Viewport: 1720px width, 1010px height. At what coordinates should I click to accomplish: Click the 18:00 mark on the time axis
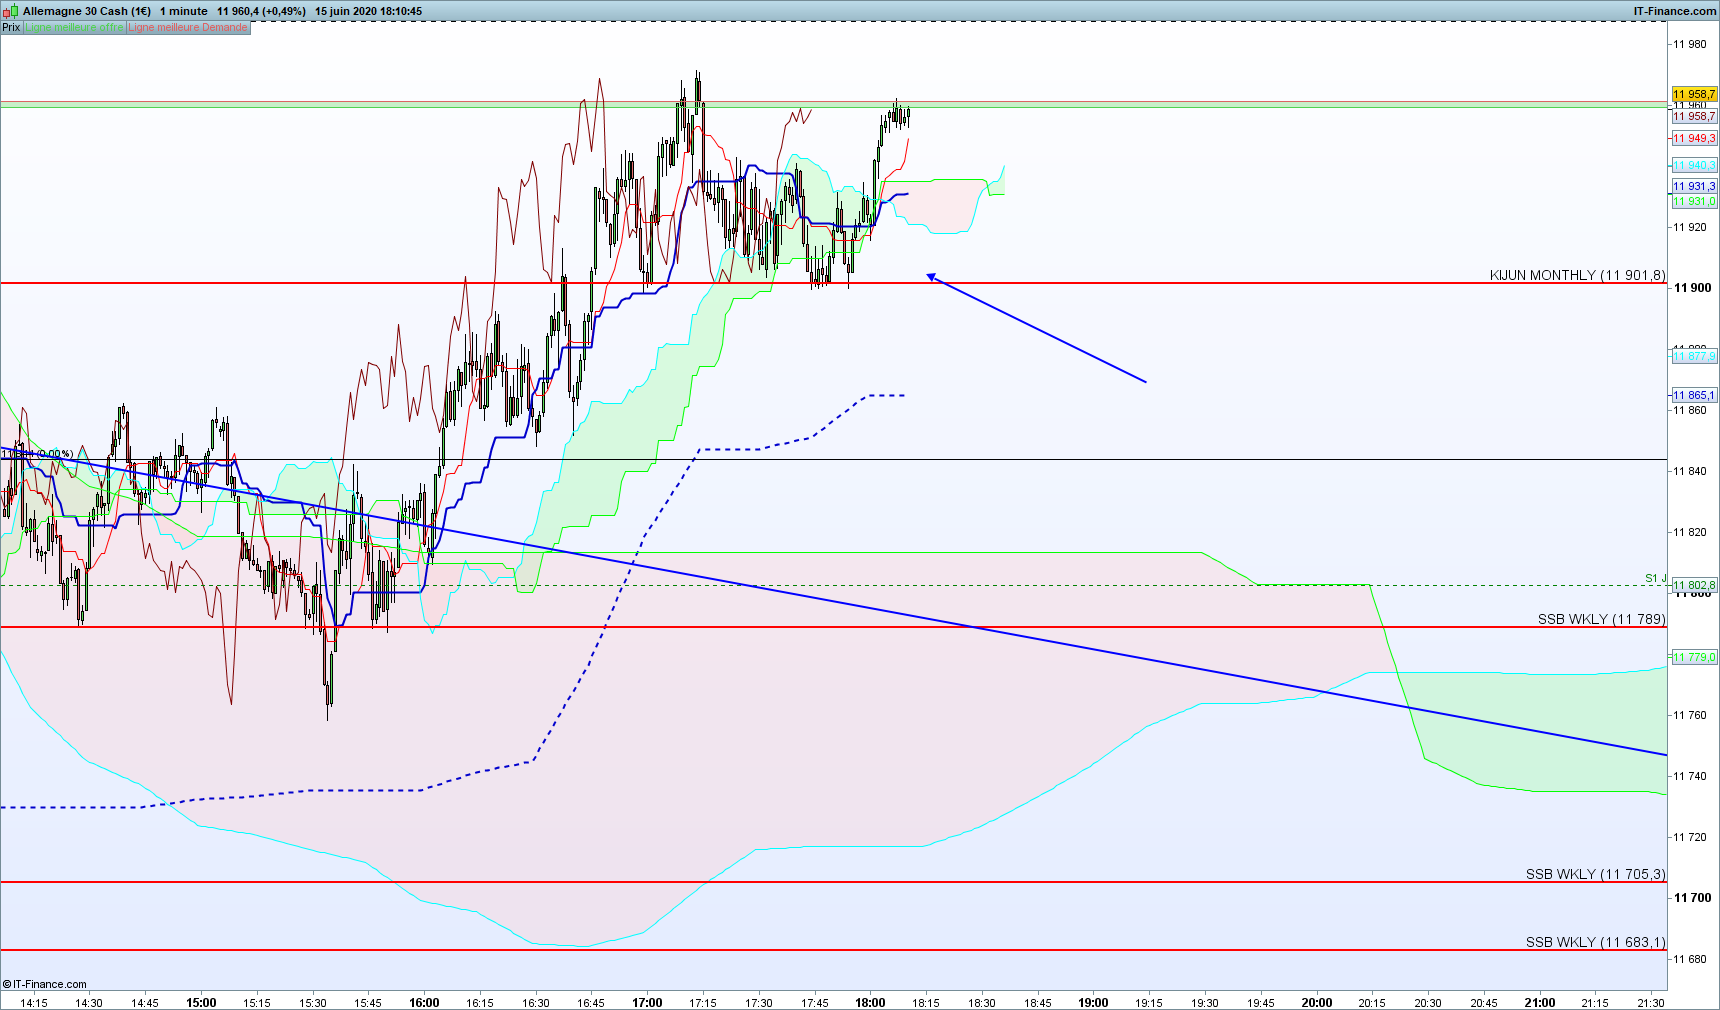[x=870, y=1002]
